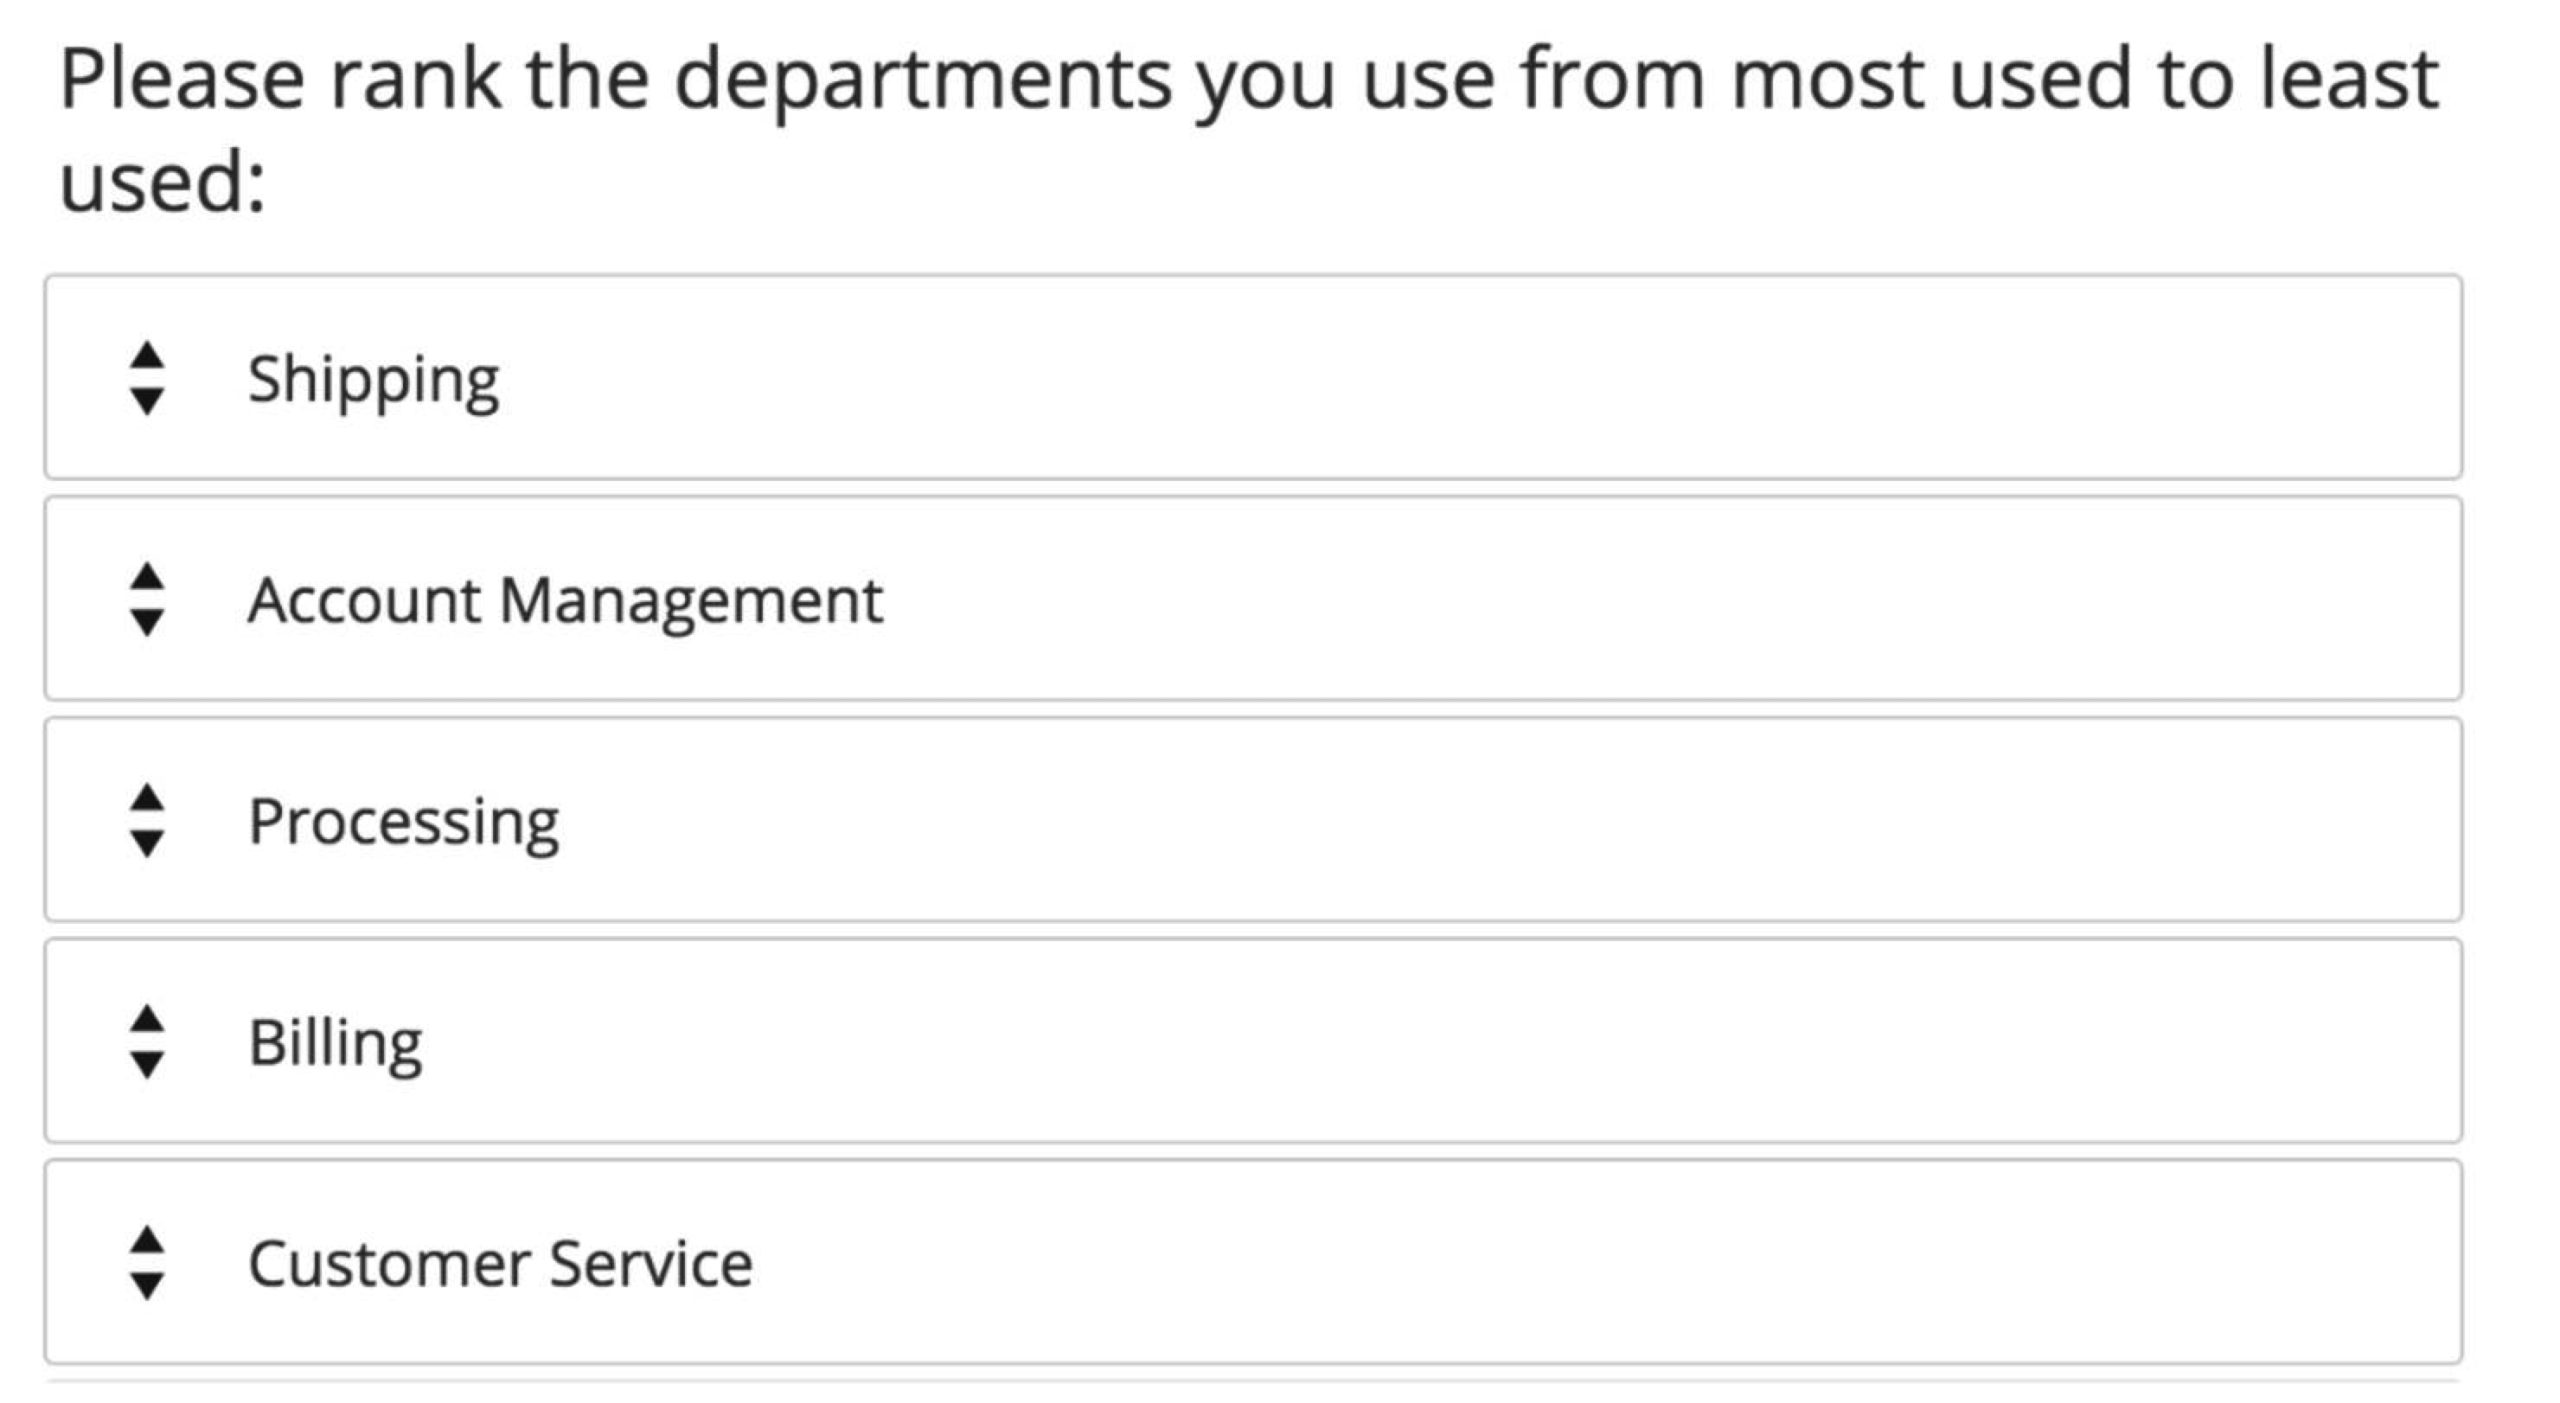Select the Processing label text
Viewport: 2560px width, 1403px height.
(x=403, y=822)
